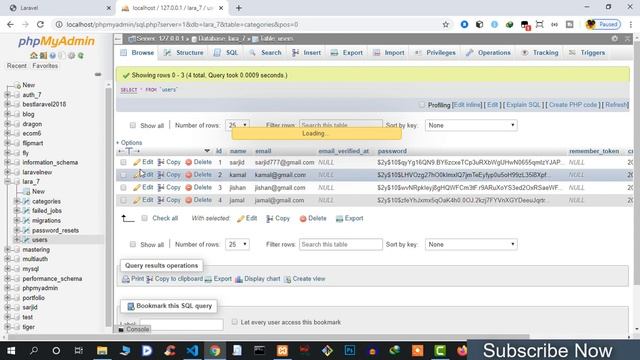Click Copy to clipboard icon

[150, 279]
